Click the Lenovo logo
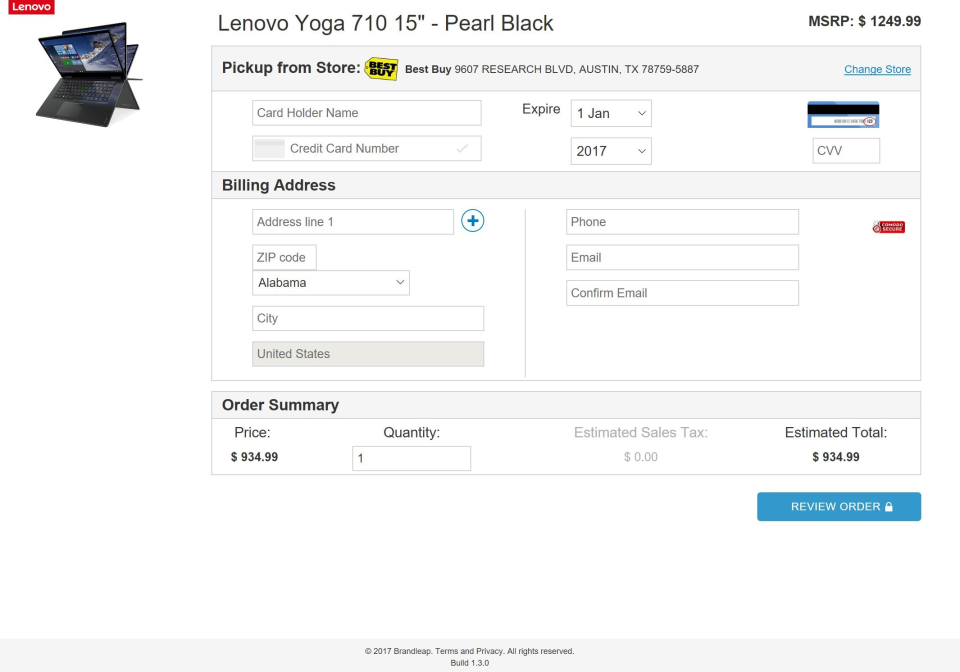Viewport: 960px width, 672px height. point(31,7)
